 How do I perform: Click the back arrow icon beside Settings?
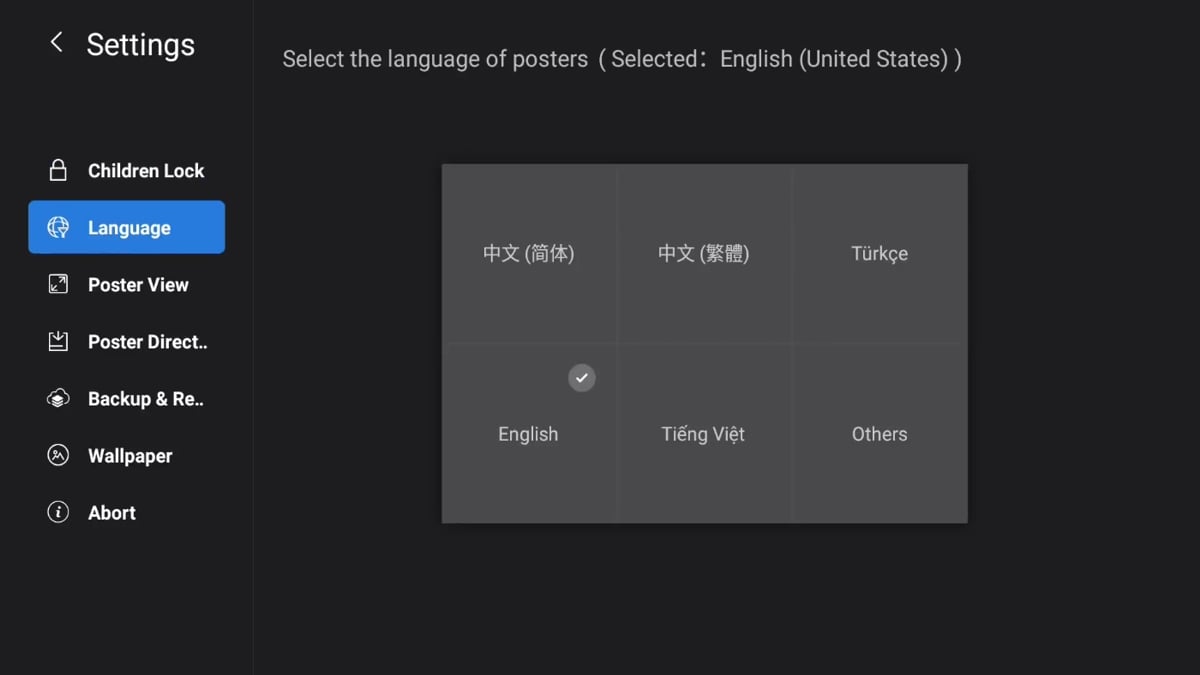click(x=56, y=43)
